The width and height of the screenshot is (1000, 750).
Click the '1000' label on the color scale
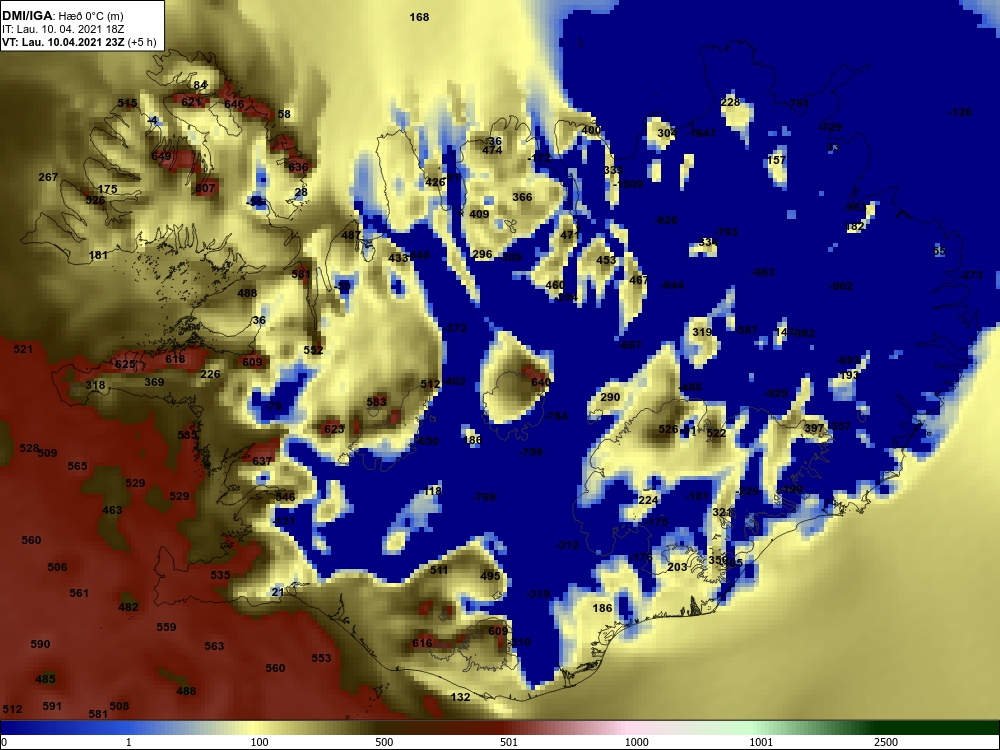636,742
